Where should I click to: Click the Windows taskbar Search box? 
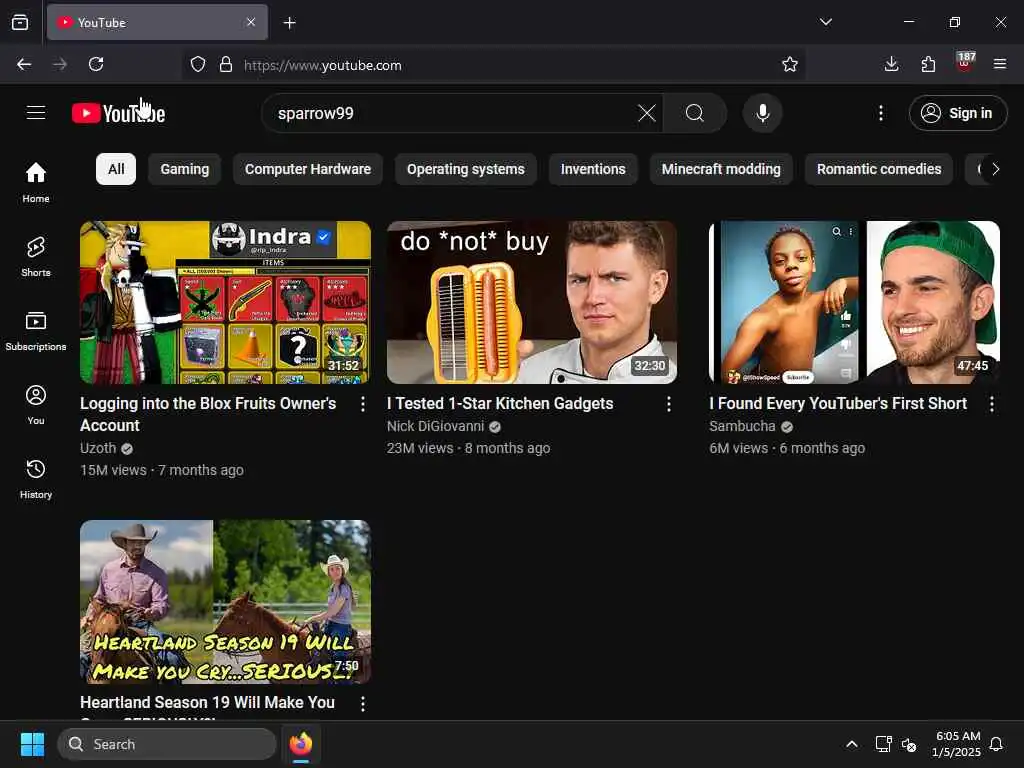coord(167,744)
